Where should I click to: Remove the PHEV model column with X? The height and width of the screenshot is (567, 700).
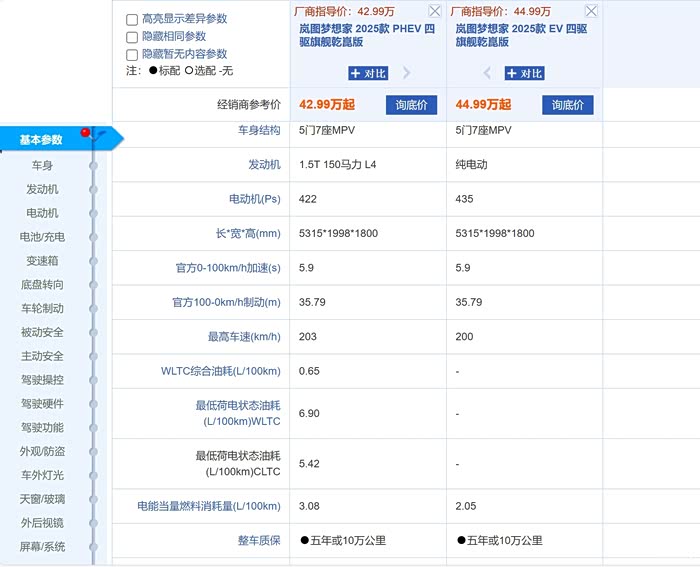click(434, 11)
